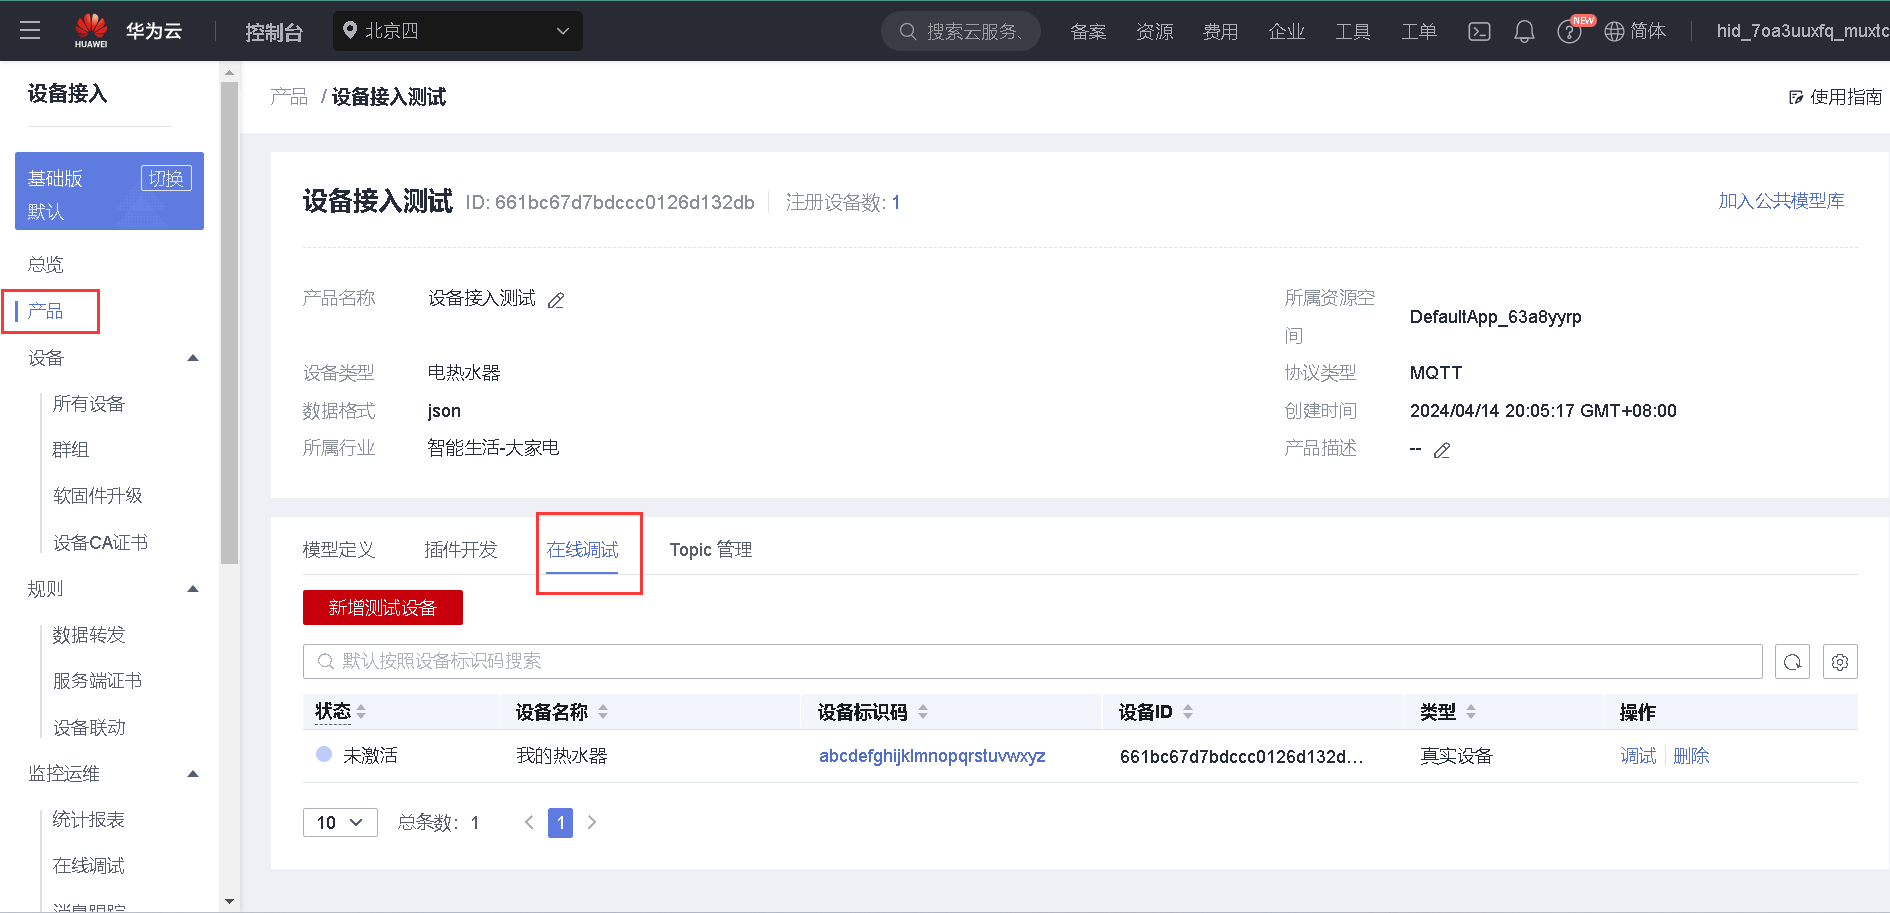The image size is (1890, 913).
Task: Open 产品 in the sidebar
Action: click(x=46, y=311)
